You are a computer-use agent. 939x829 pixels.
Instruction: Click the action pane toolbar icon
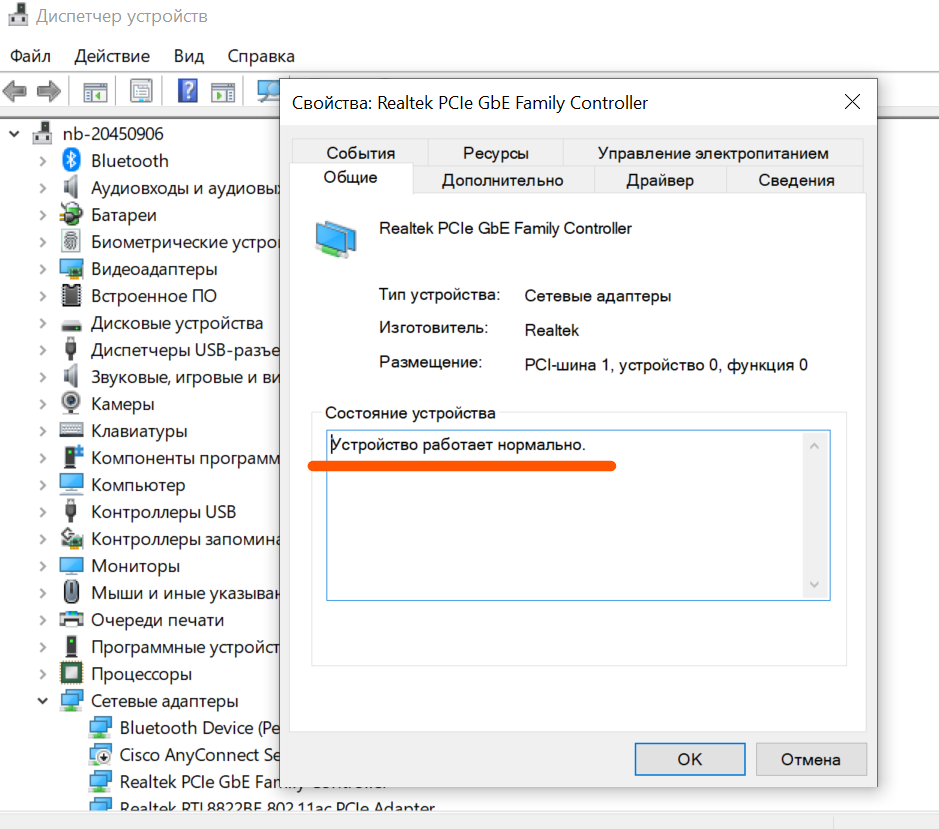[223, 92]
